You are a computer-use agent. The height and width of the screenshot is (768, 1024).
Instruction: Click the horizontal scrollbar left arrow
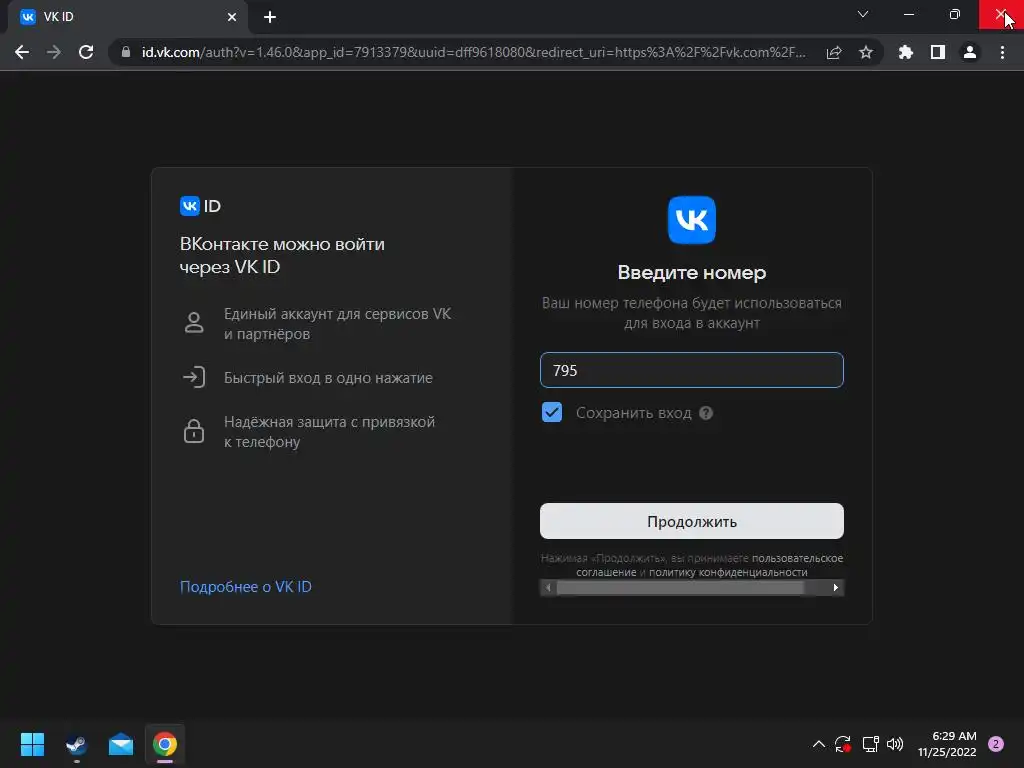[548, 588]
